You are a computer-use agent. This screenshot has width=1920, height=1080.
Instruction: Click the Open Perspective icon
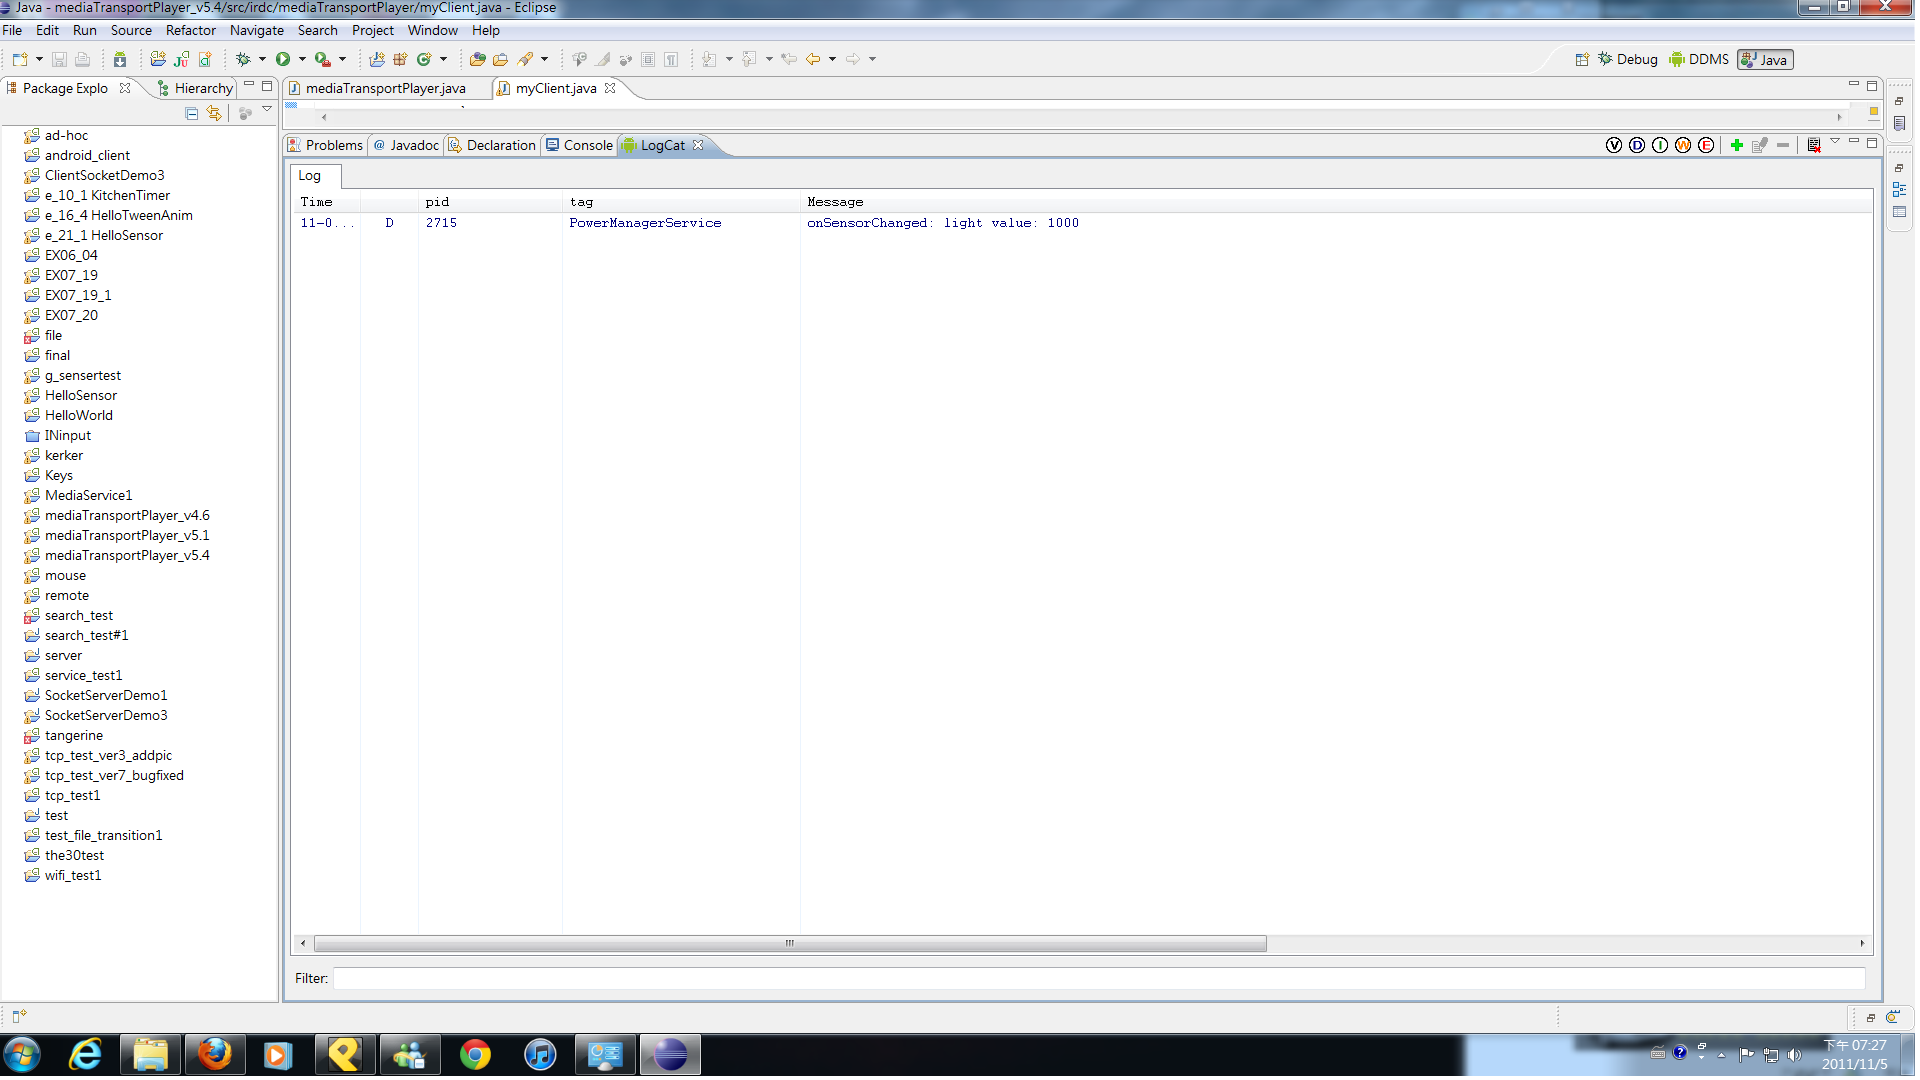click(x=1582, y=60)
